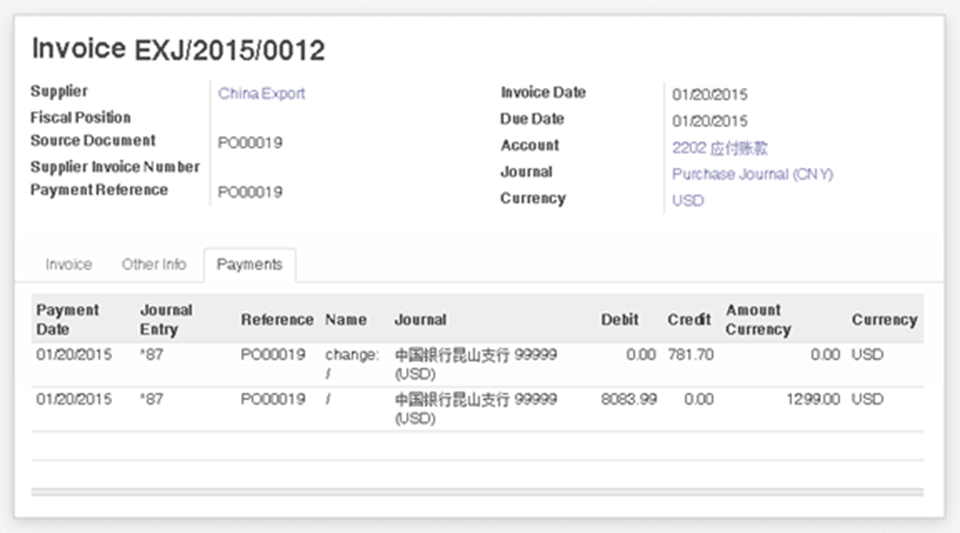Sort by Payment Date column header
960x533 pixels.
point(67,319)
